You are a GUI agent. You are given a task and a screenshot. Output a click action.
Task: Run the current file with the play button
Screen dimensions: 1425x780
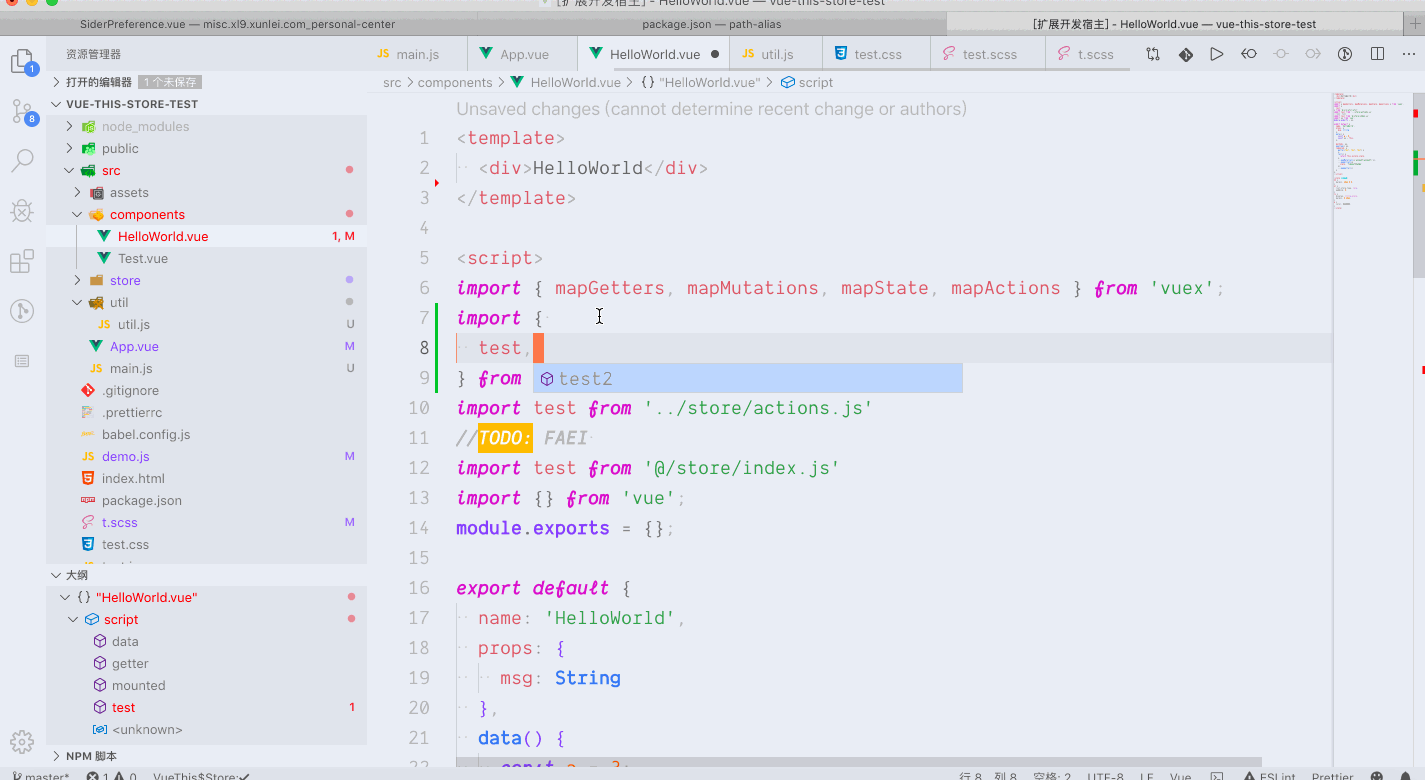[1216, 54]
